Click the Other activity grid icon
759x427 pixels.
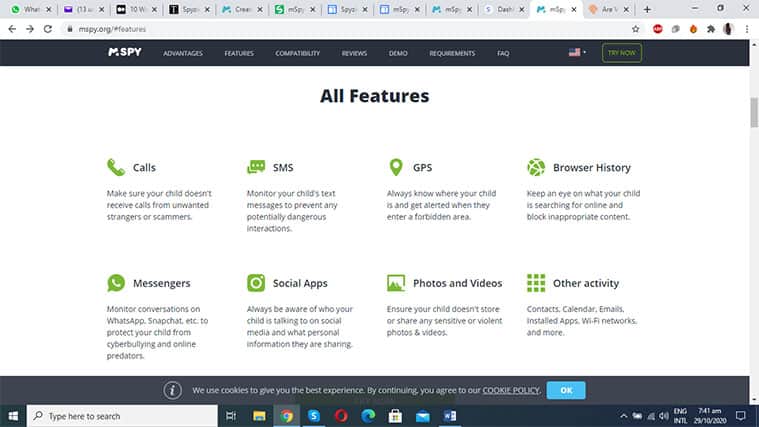click(x=536, y=283)
